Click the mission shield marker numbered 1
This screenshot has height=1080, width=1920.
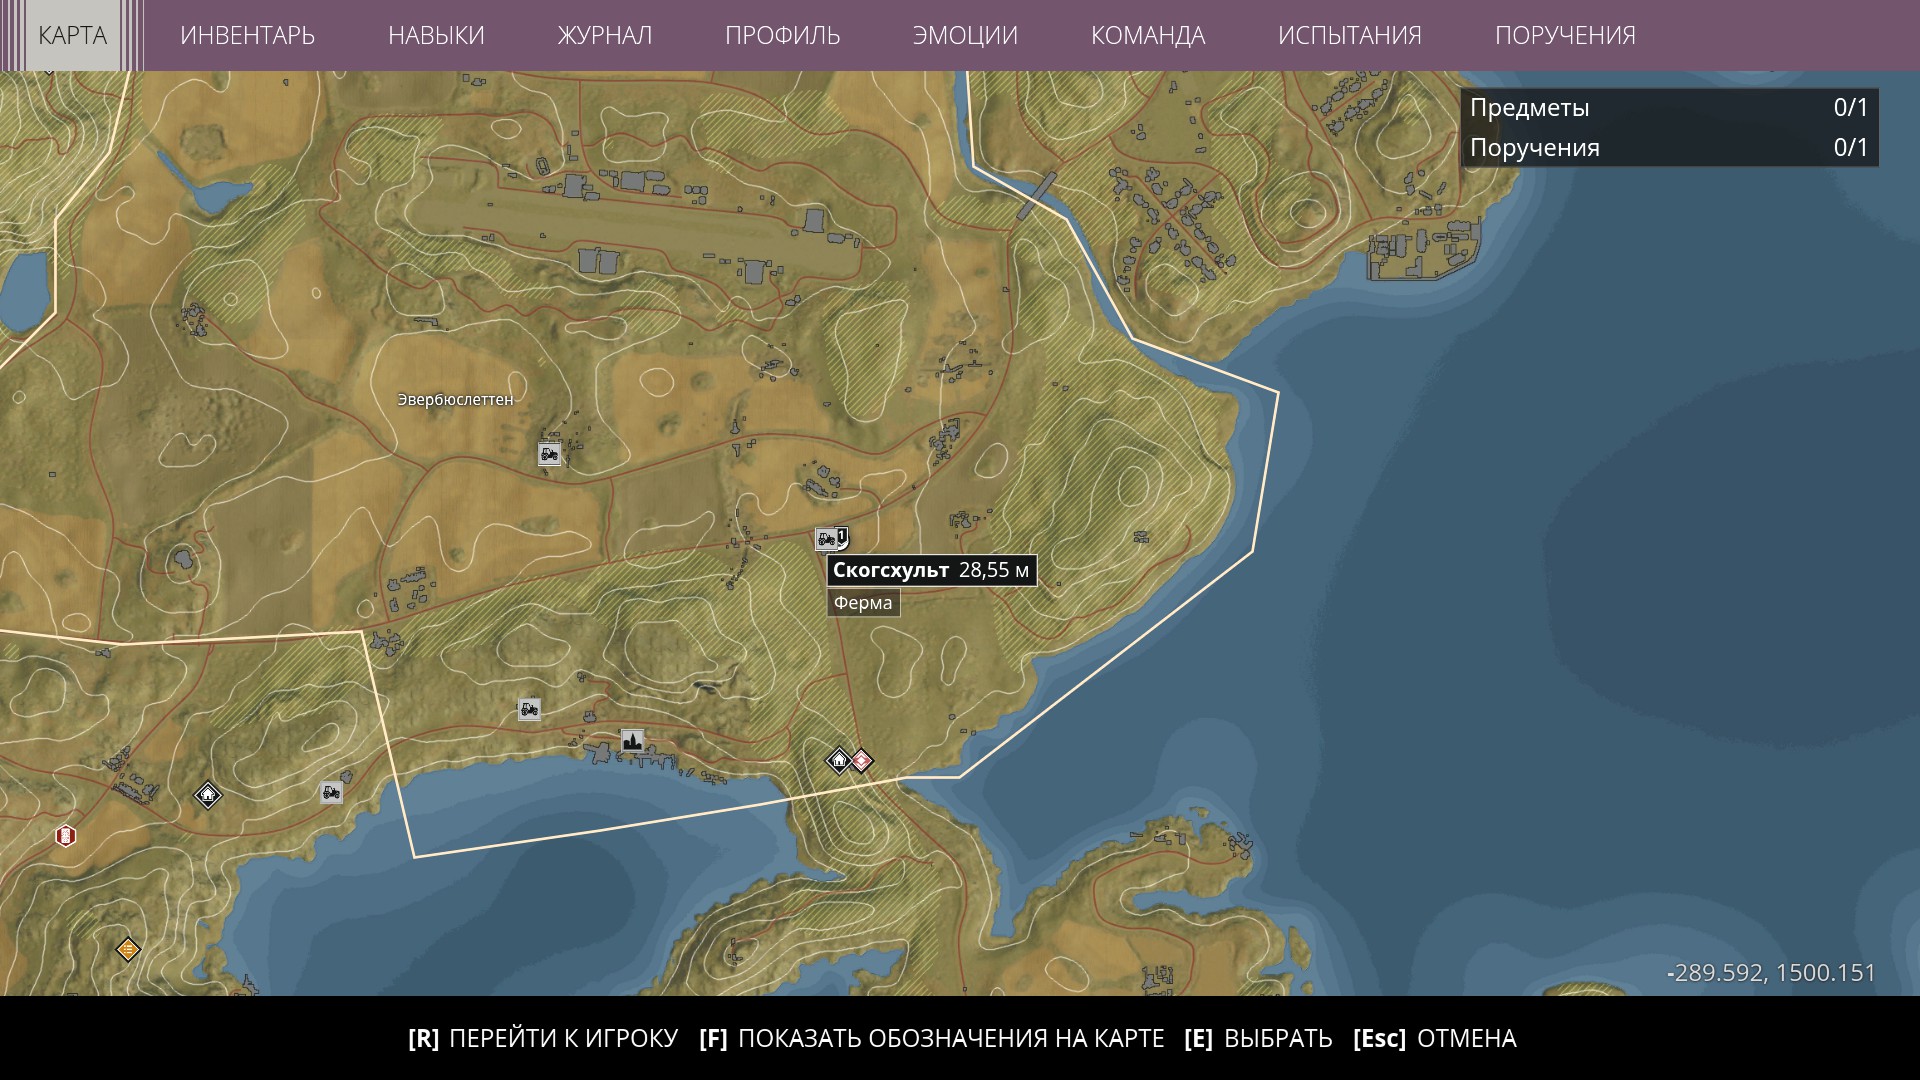pos(842,538)
